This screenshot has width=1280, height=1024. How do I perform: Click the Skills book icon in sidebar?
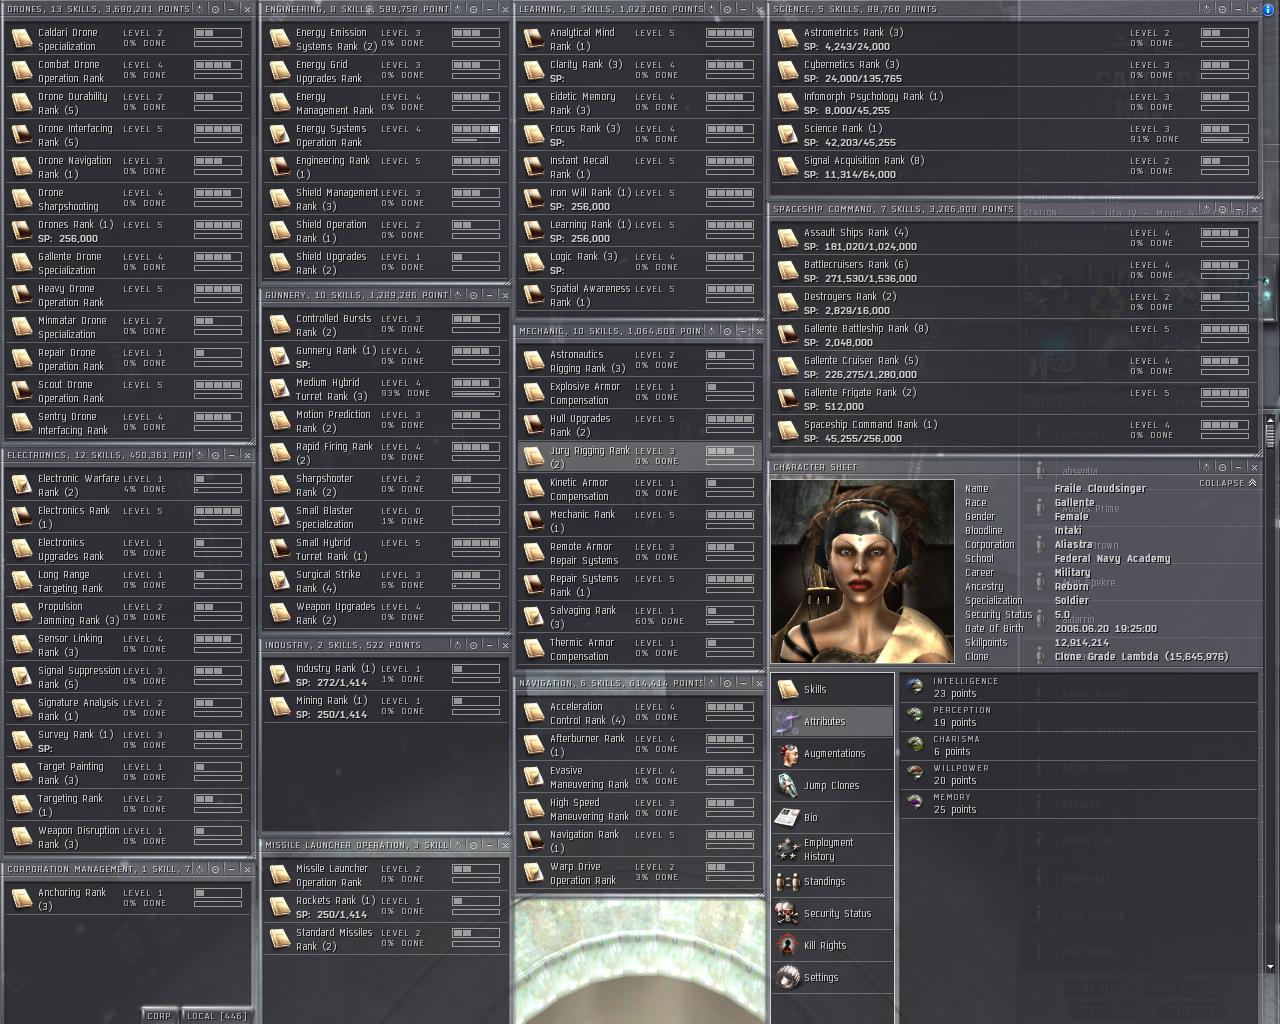(x=788, y=689)
